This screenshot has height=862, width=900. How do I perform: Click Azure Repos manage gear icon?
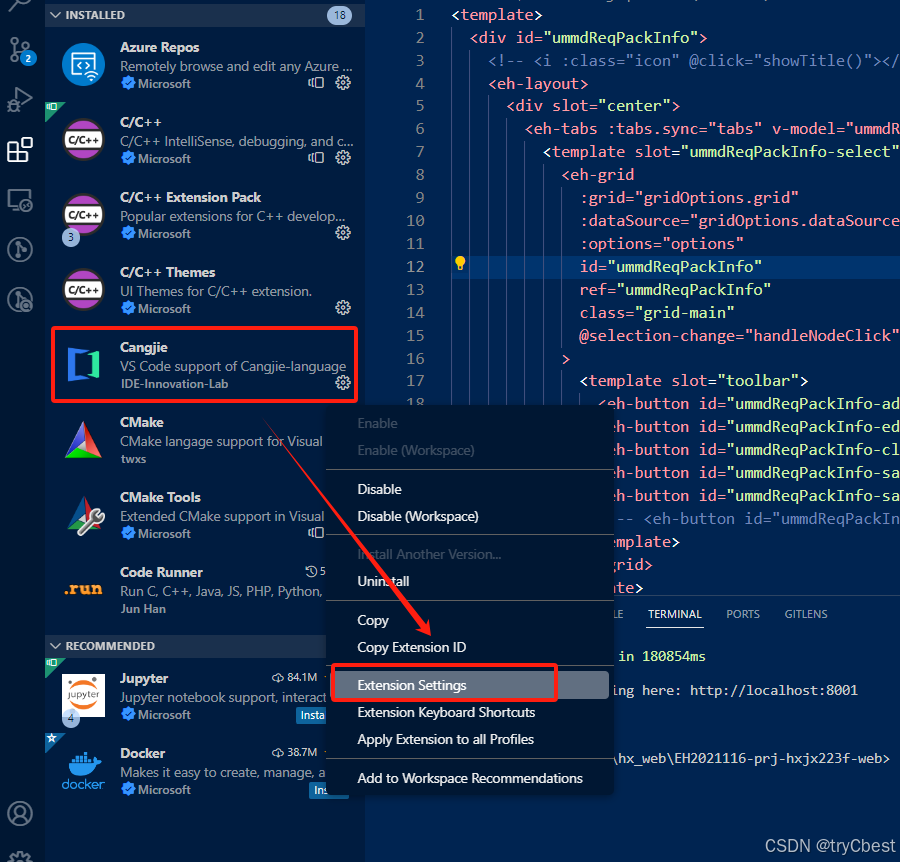point(343,83)
